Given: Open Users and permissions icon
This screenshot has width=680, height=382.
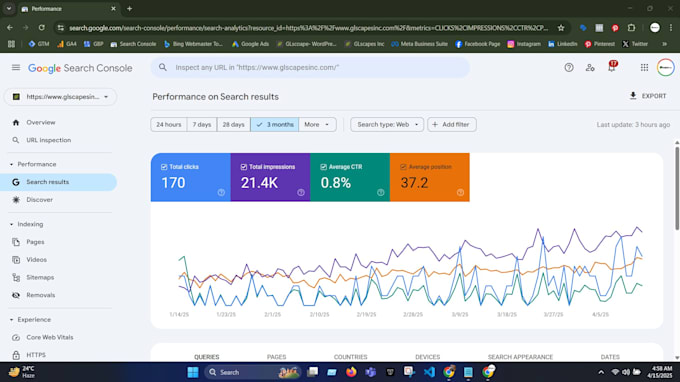Looking at the screenshot, I should (590, 68).
